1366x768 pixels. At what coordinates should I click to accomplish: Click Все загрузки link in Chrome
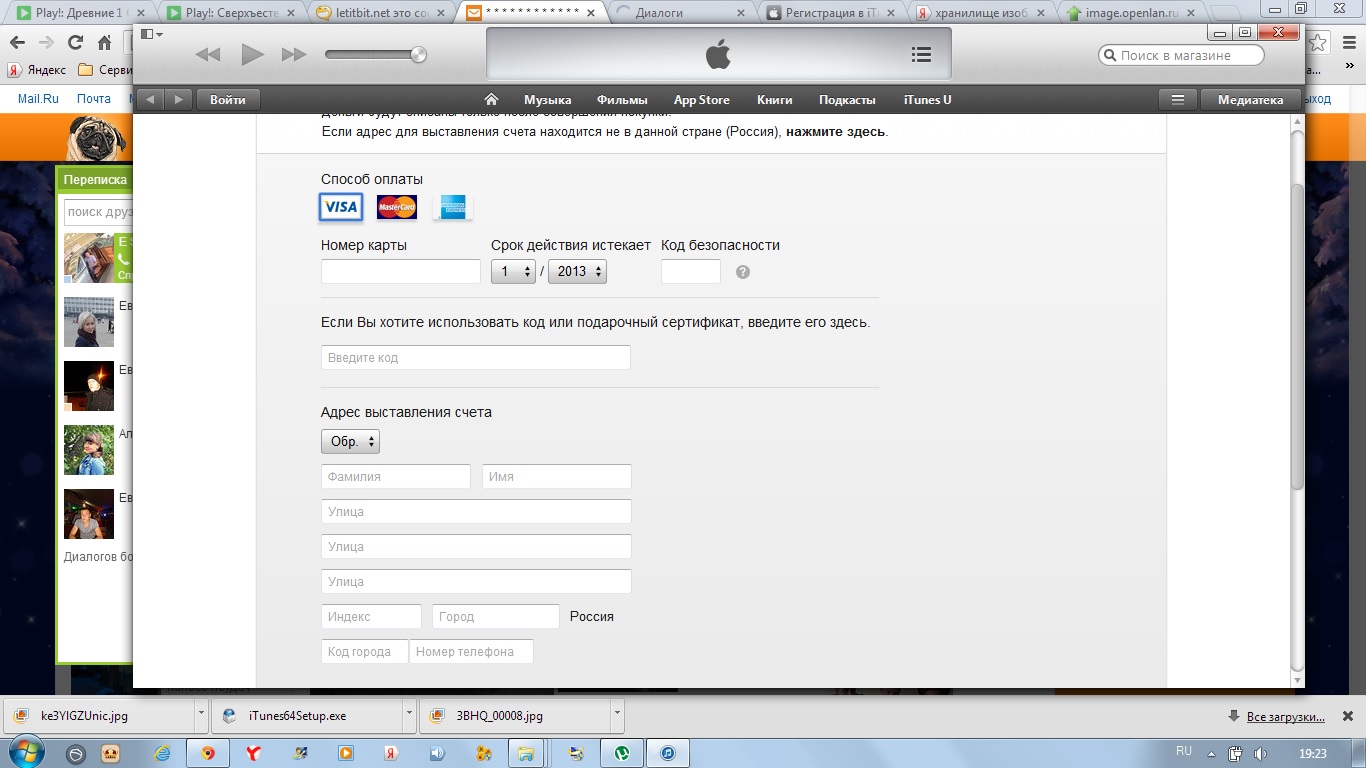tap(1286, 717)
